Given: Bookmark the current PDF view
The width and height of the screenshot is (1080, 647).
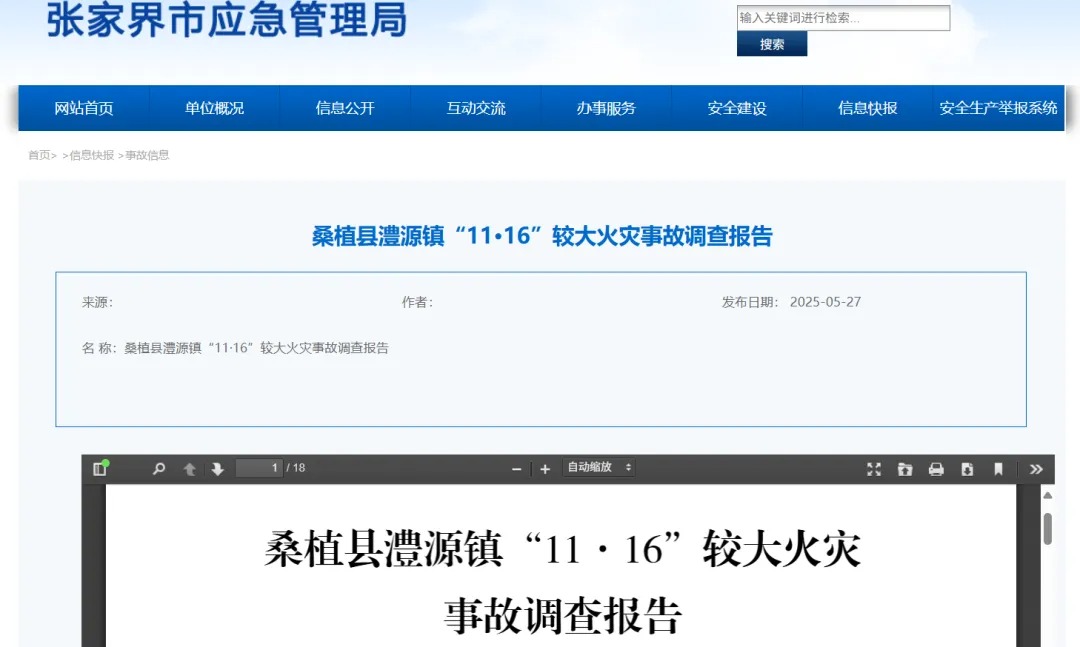Looking at the screenshot, I should (998, 469).
